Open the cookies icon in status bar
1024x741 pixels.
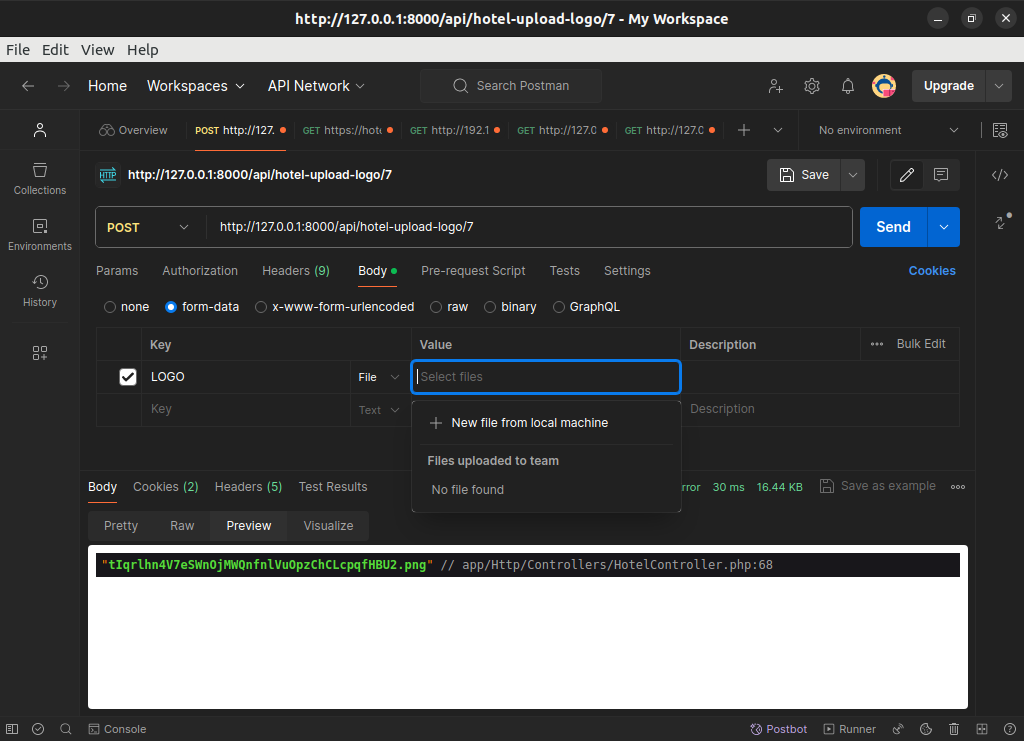[925, 729]
